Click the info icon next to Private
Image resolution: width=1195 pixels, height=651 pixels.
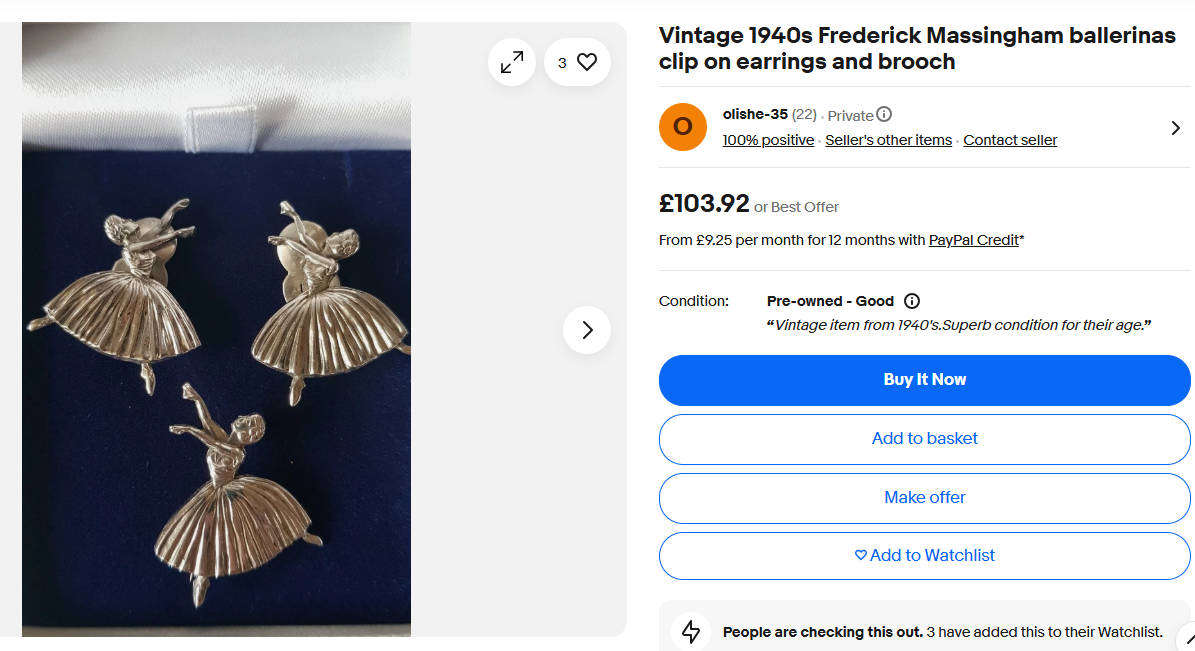884,113
